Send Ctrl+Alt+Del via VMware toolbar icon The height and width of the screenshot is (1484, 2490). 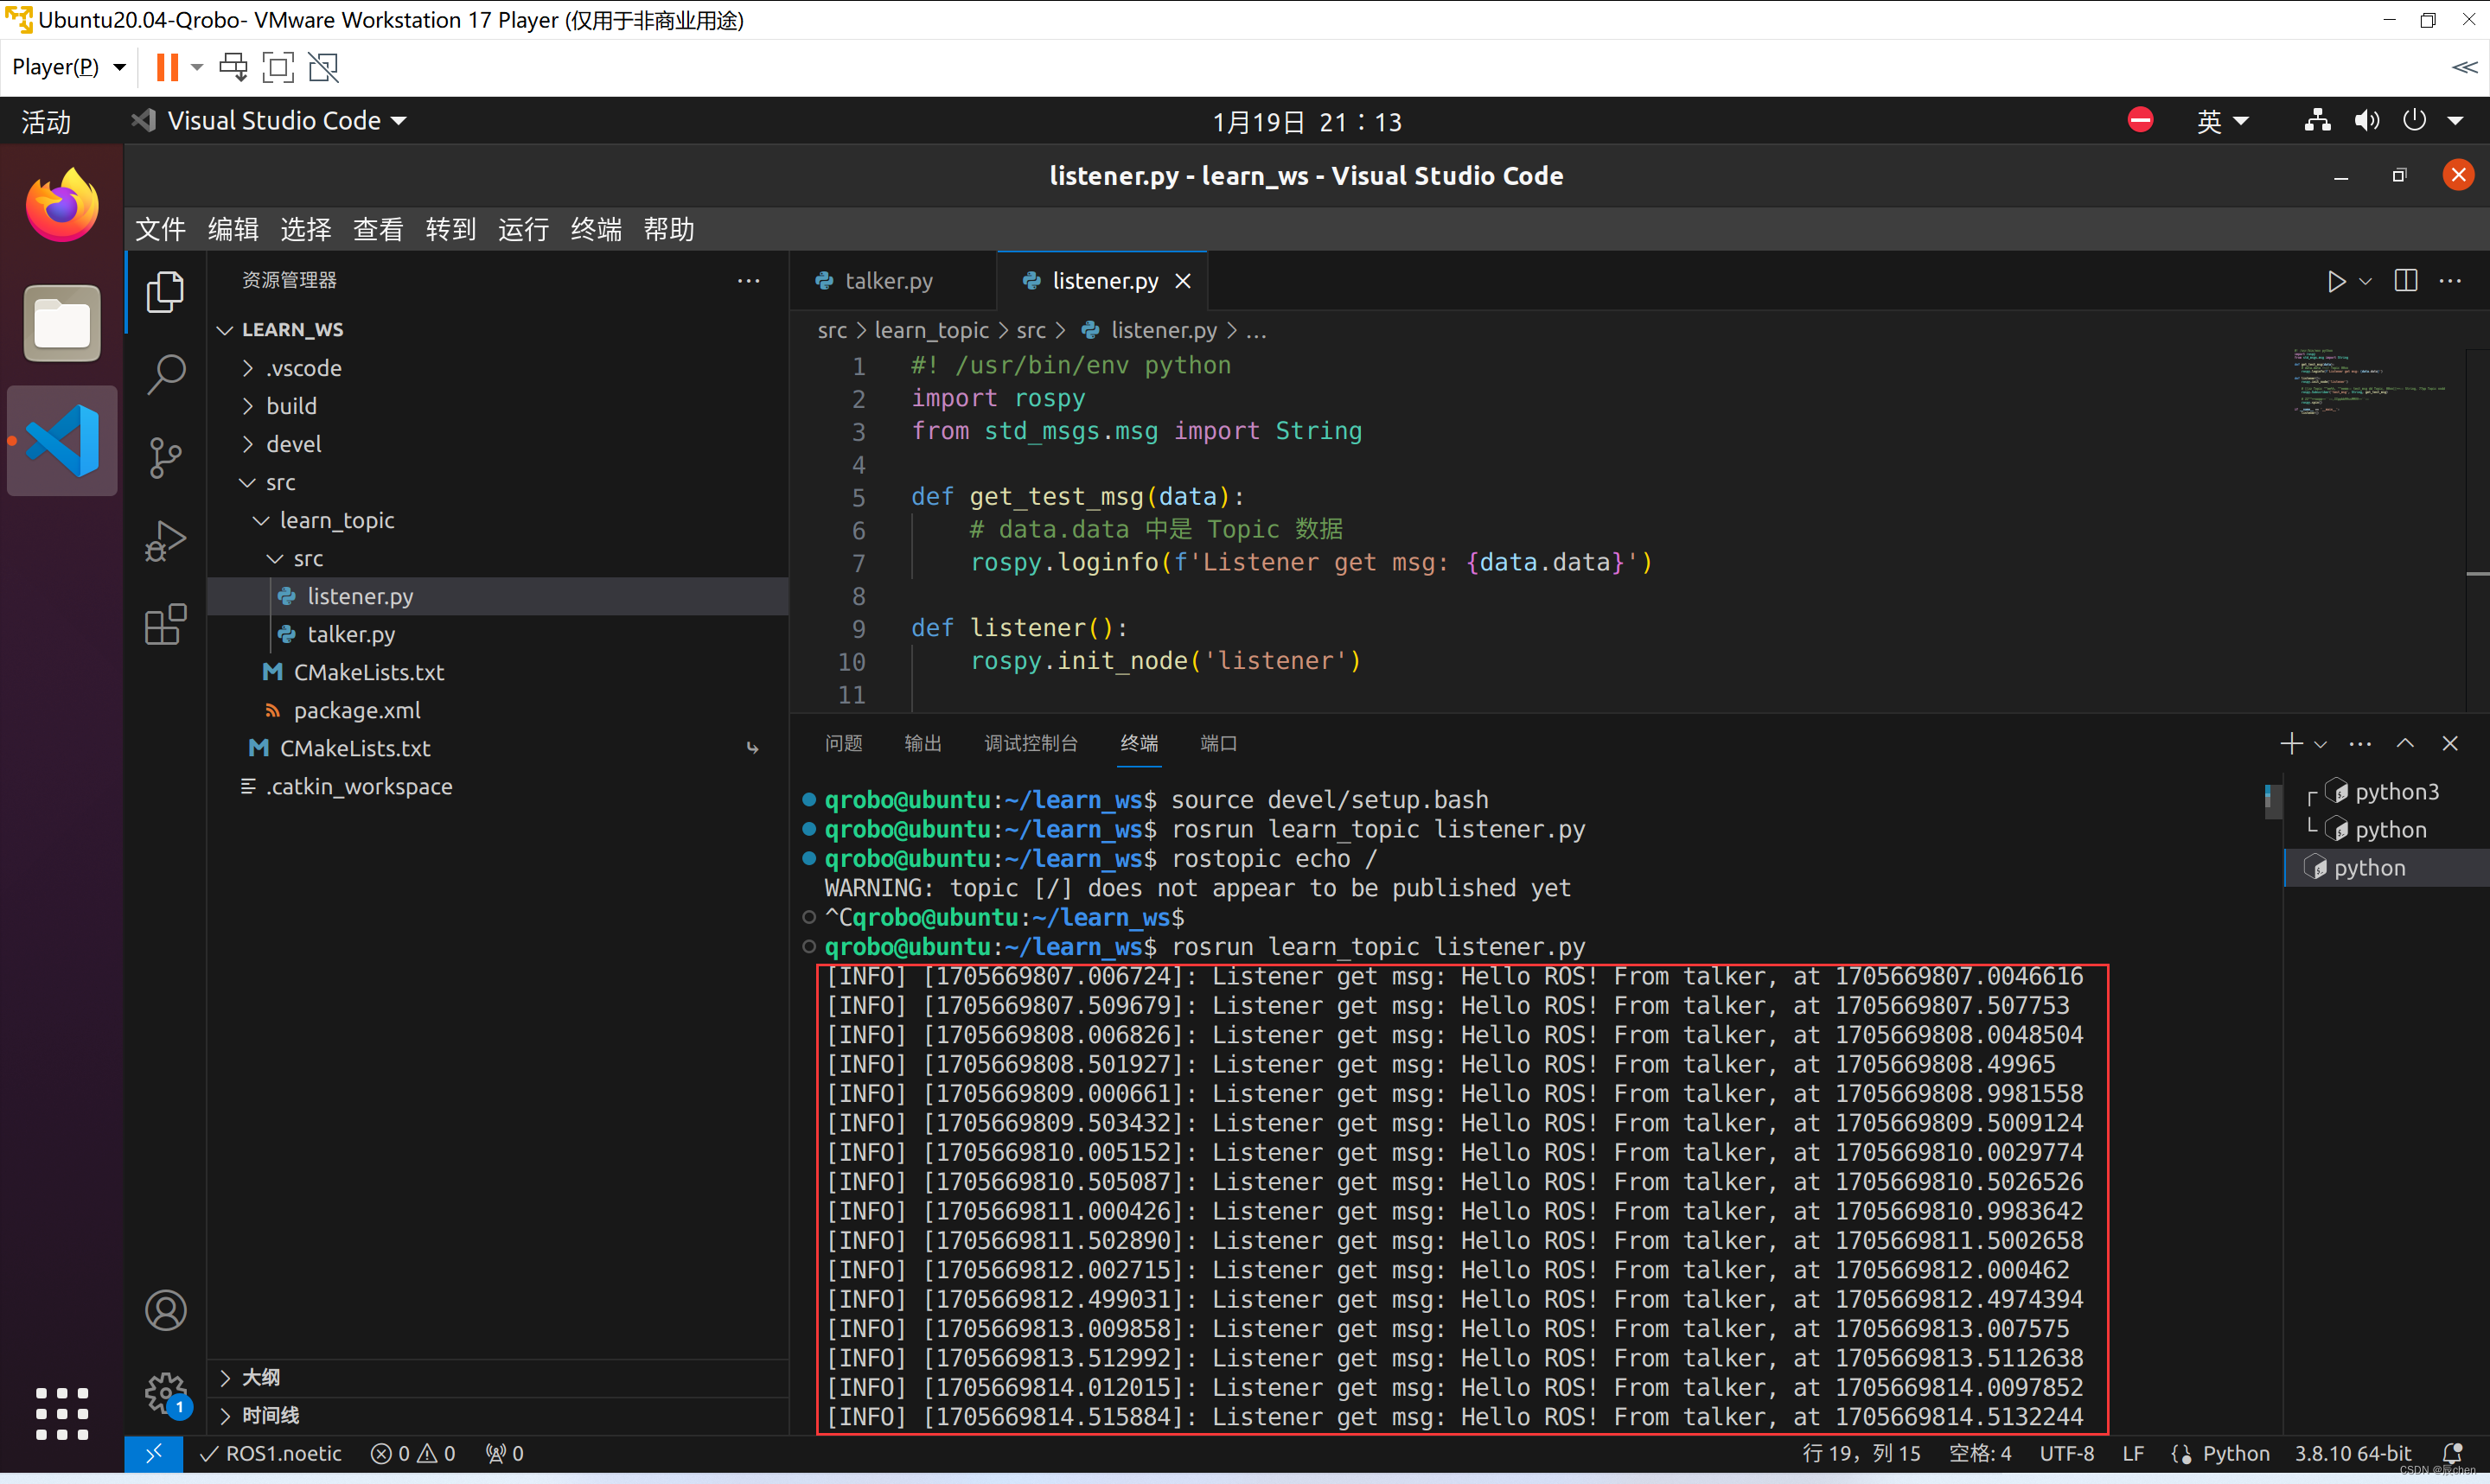[233, 67]
